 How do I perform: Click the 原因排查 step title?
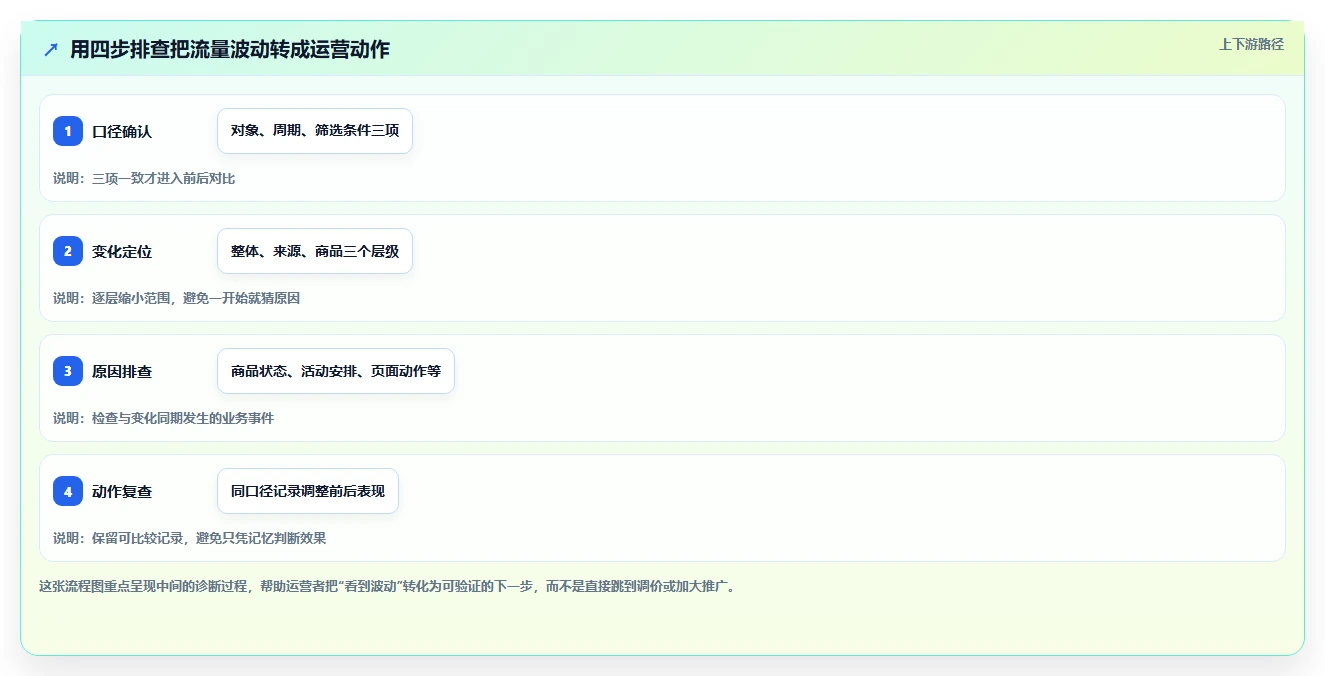tap(122, 371)
